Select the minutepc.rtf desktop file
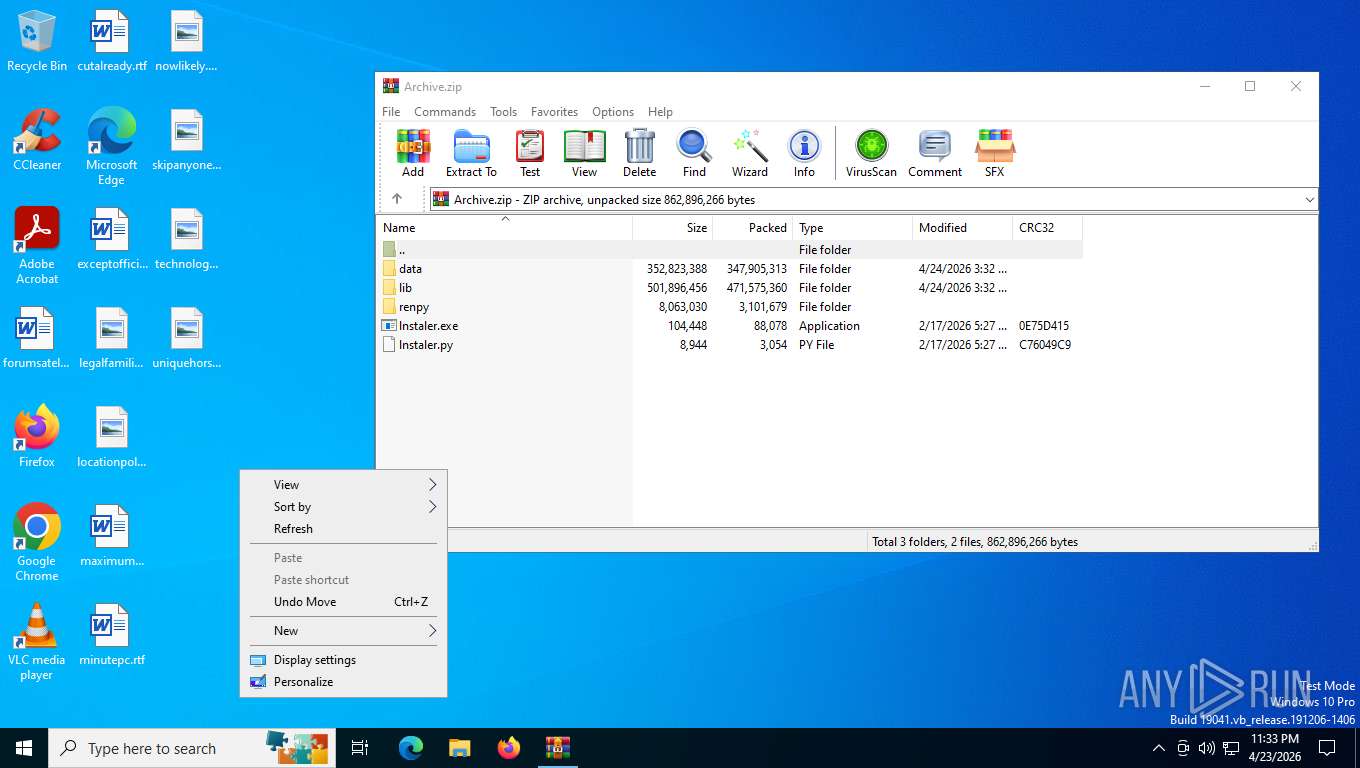The image size is (1360, 768). [x=111, y=635]
